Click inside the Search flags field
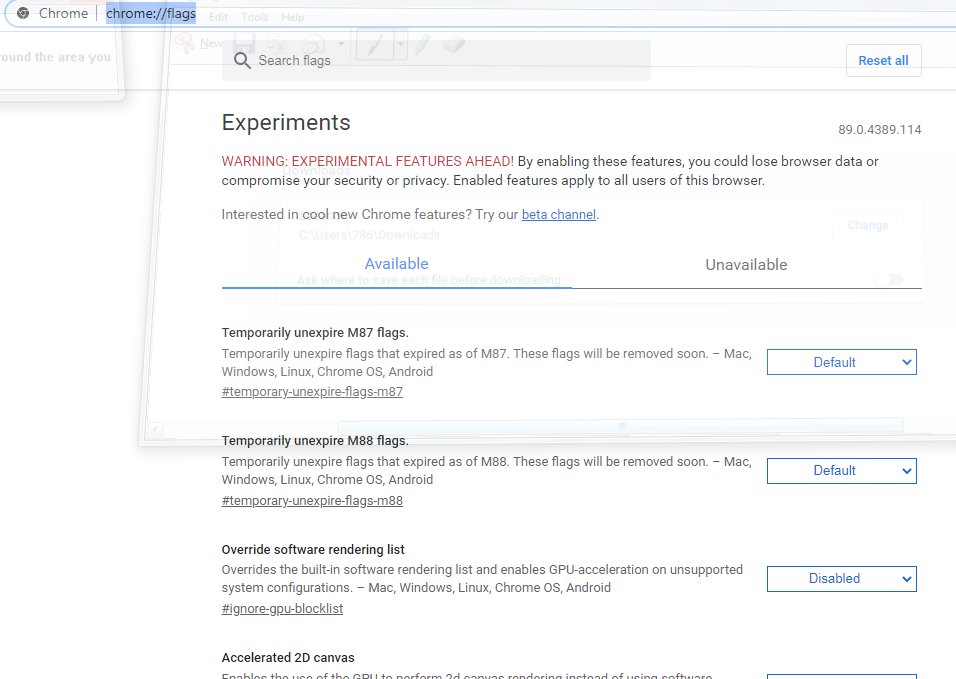Viewport: 956px width, 679px height. tap(436, 60)
